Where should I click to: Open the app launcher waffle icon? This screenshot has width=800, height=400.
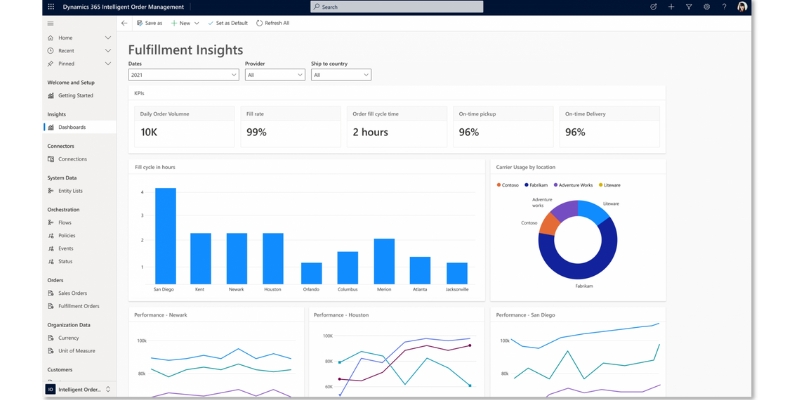click(x=51, y=6)
